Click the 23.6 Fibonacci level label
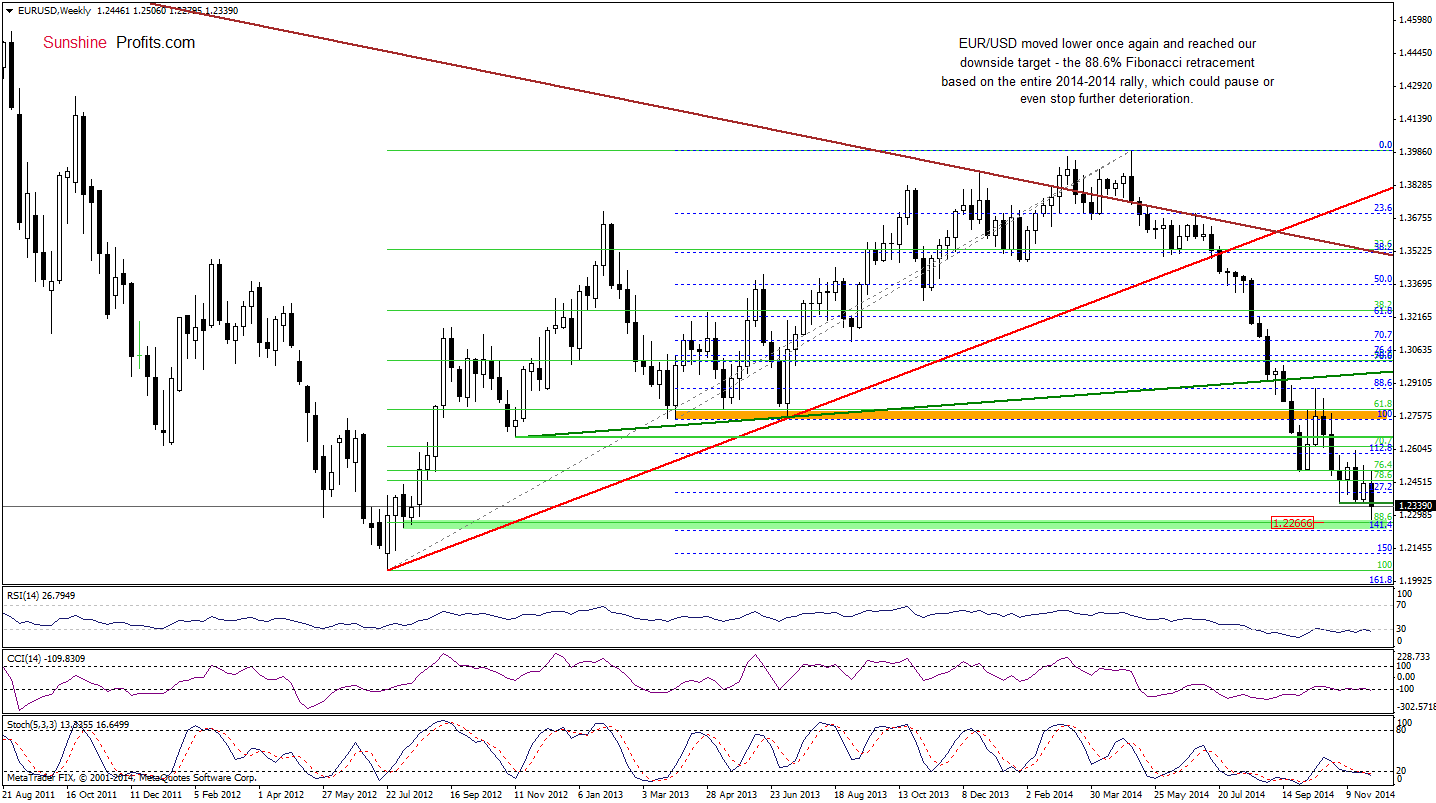The width and height of the screenshot is (1436, 803). click(1384, 208)
